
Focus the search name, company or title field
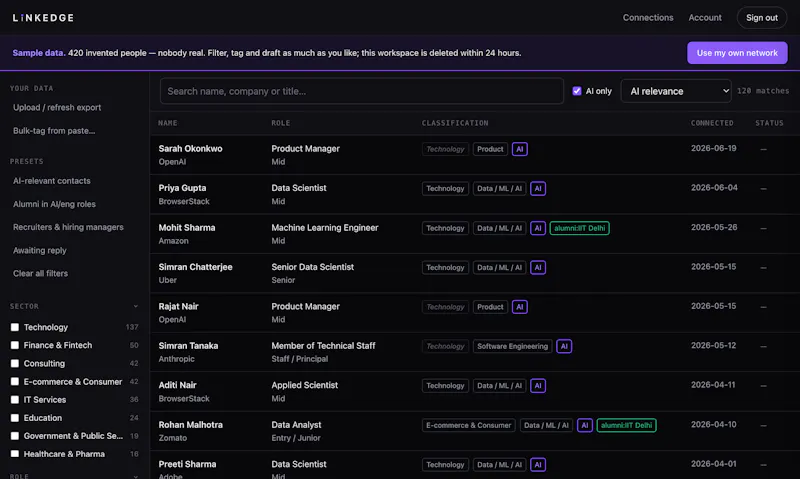[x=362, y=91]
